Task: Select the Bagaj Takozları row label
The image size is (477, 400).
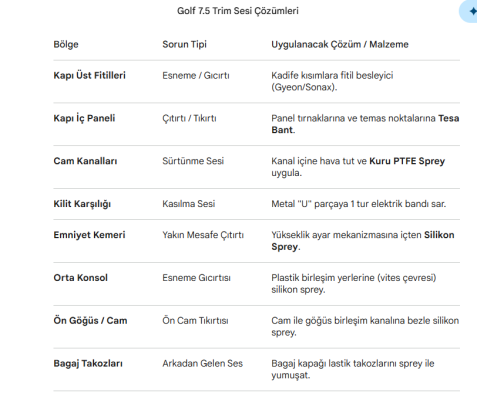Action: 88,363
